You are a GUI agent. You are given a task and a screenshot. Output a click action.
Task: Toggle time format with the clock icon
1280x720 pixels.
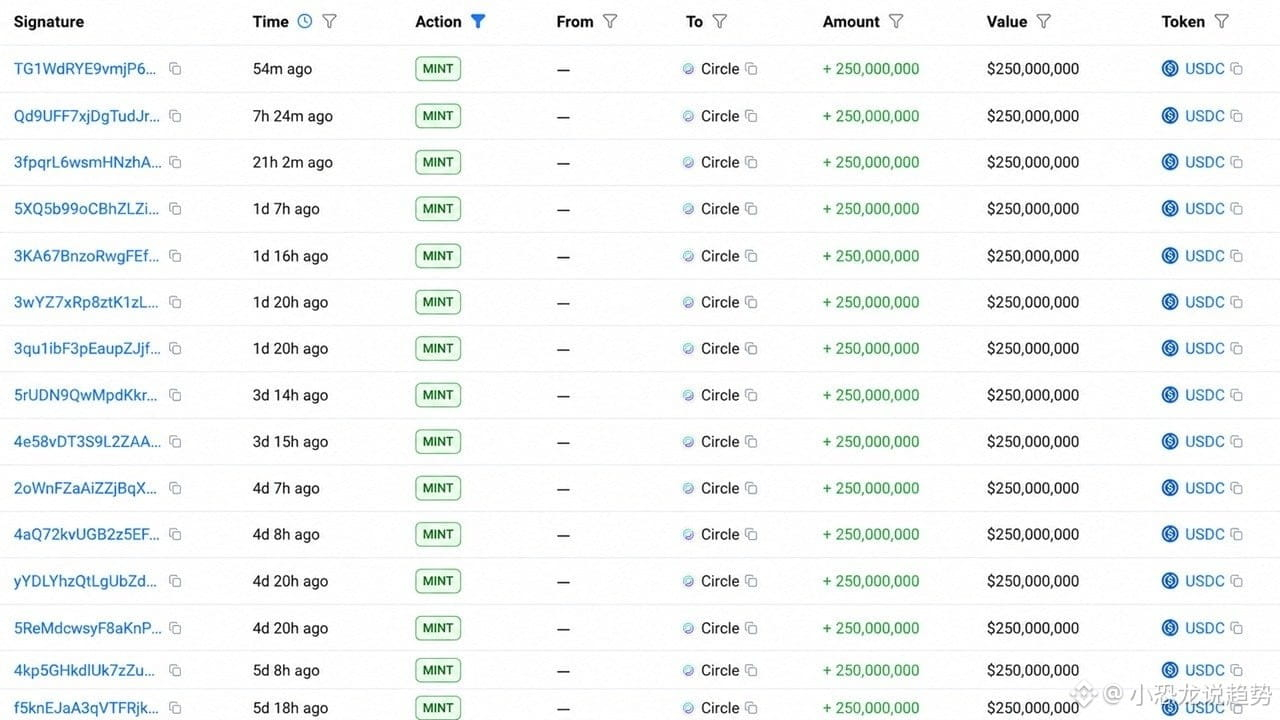(x=305, y=21)
